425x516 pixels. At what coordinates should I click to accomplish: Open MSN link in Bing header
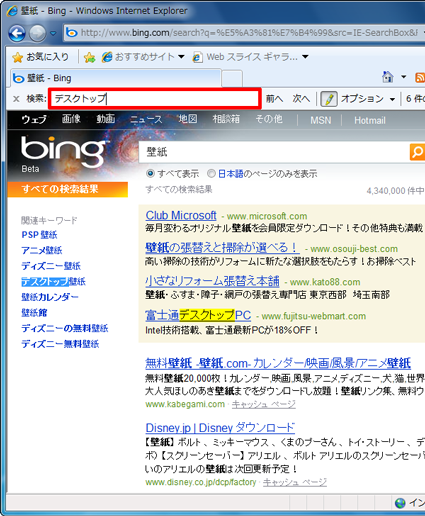pos(321,120)
